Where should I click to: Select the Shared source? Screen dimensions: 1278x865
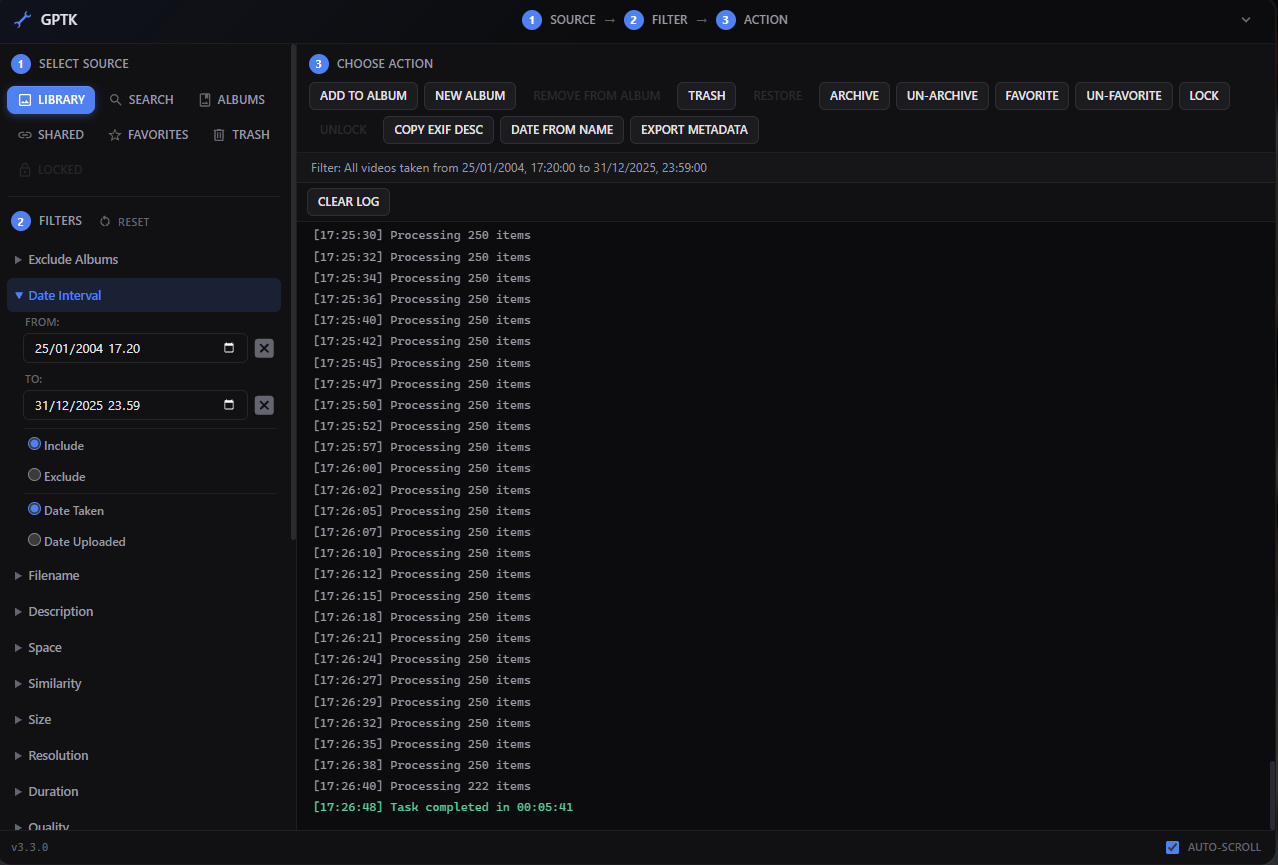click(51, 135)
